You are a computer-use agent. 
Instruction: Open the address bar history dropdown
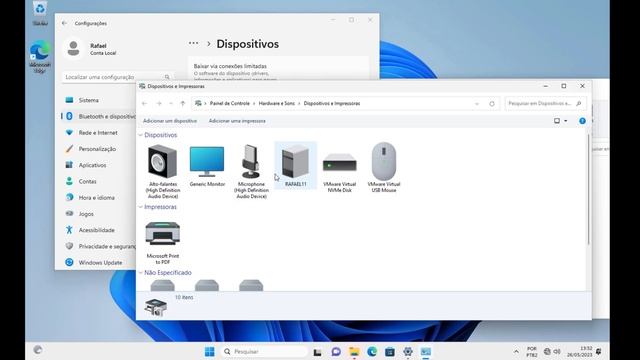(477, 104)
